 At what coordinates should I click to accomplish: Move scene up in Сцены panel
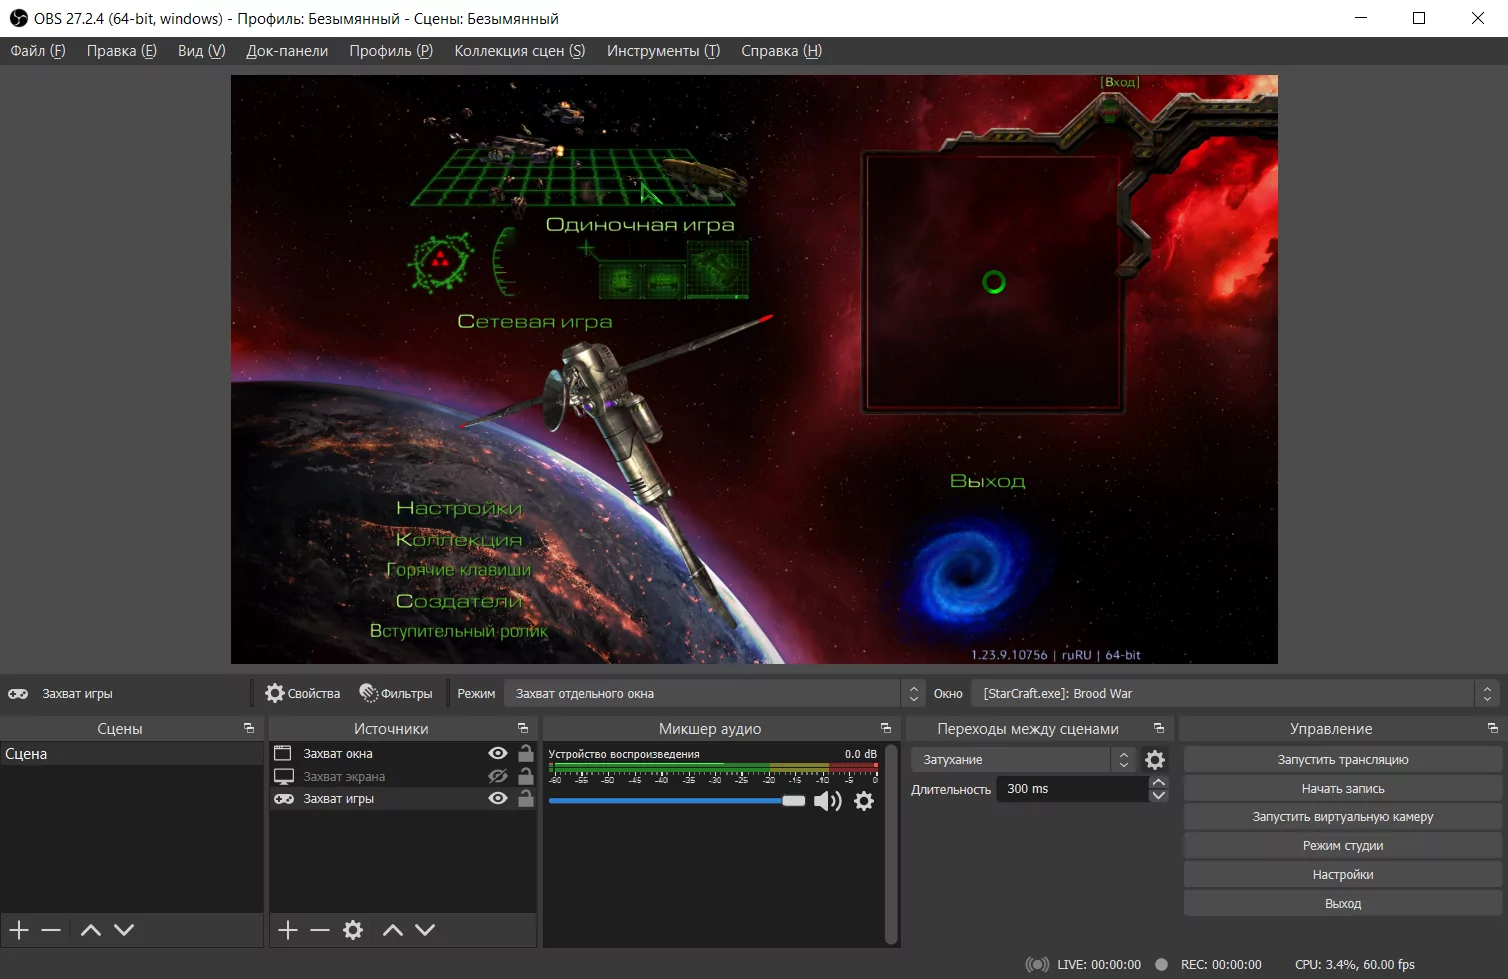(x=91, y=930)
